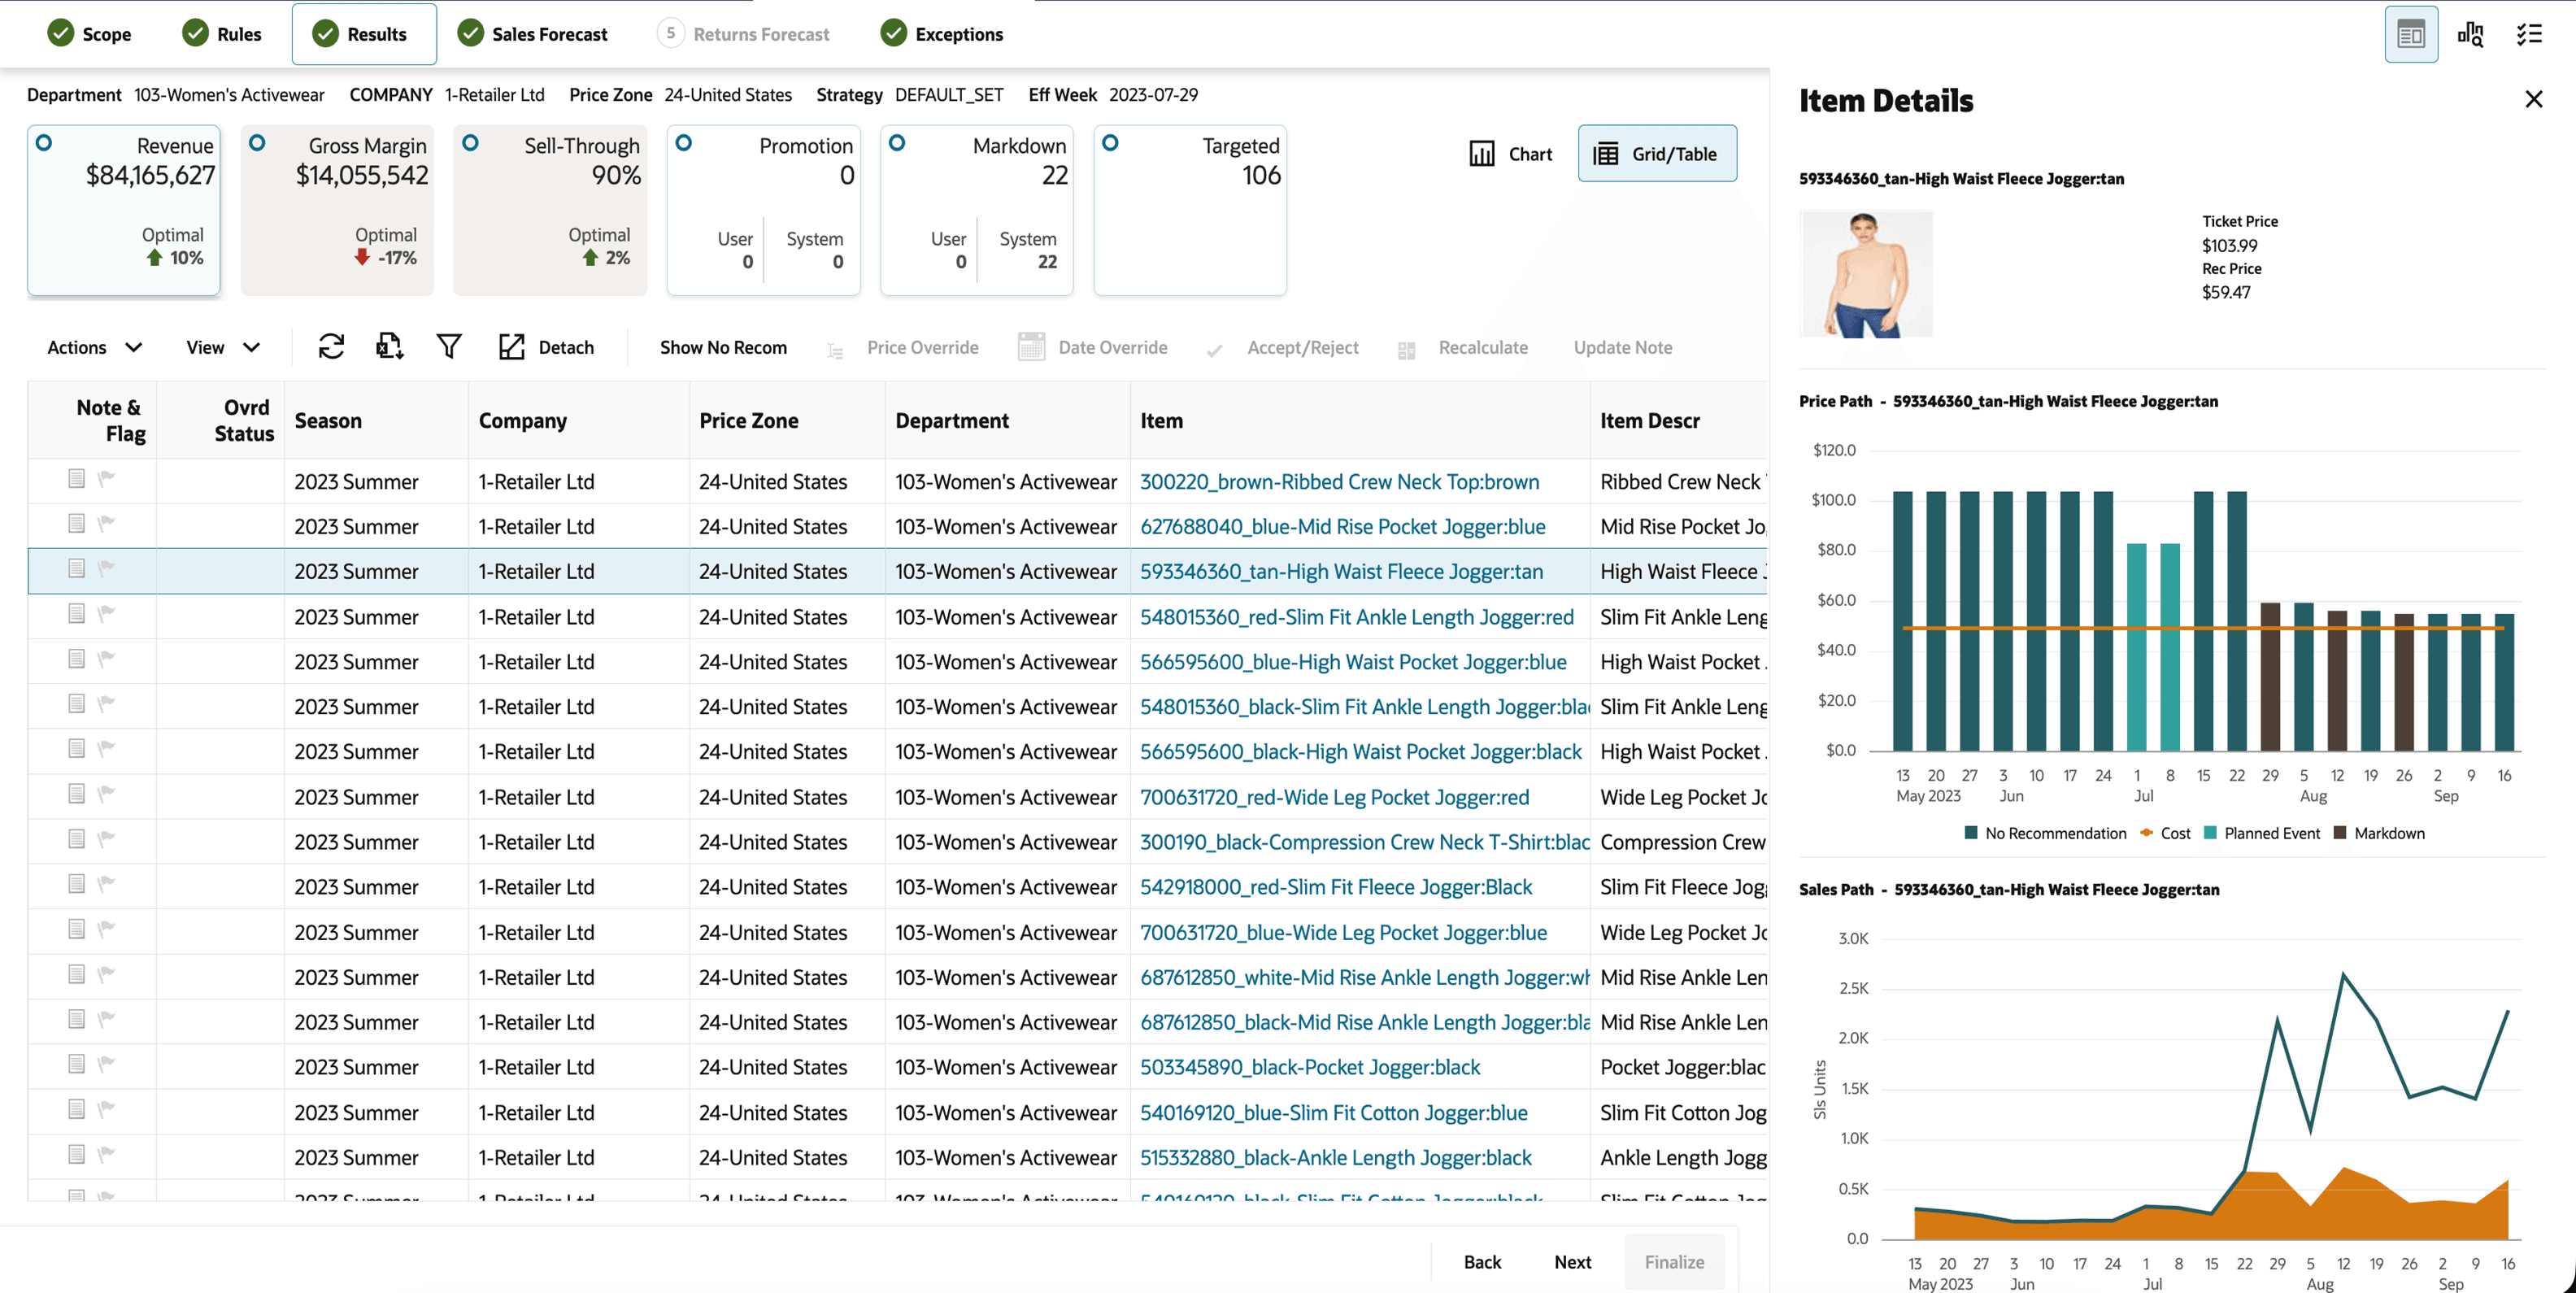
Task: Open the filter tool in the toolbar
Action: (x=449, y=347)
